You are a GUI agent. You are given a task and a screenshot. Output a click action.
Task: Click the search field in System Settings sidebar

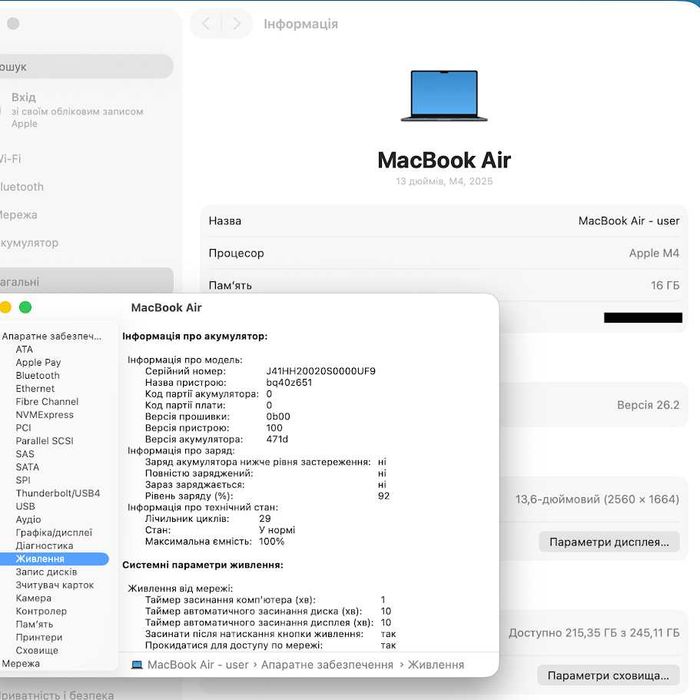[x=85, y=67]
